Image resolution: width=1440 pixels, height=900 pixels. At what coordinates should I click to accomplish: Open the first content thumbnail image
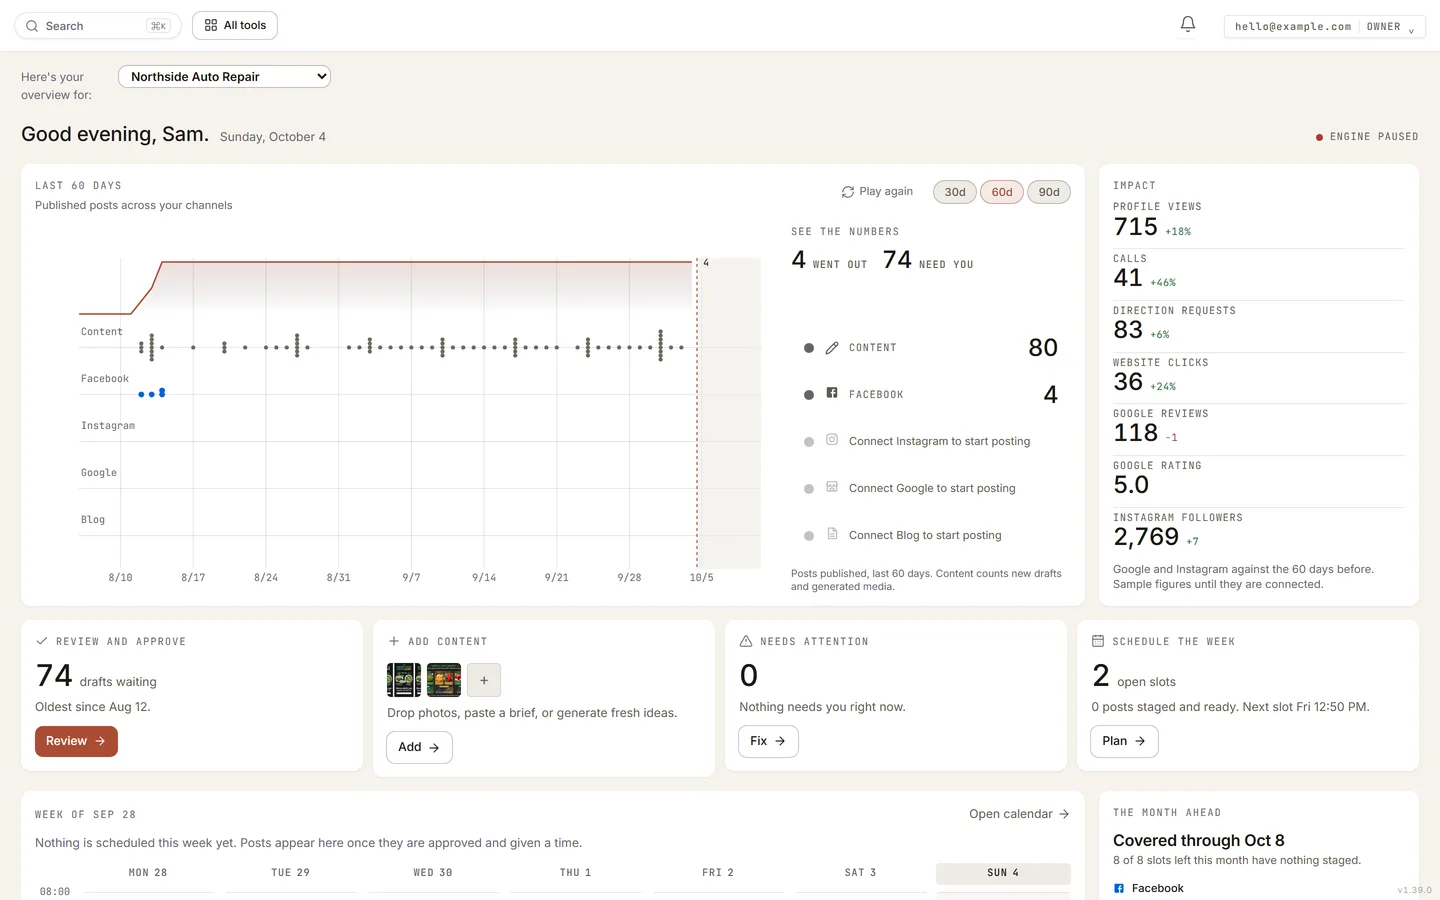pyautogui.click(x=404, y=680)
